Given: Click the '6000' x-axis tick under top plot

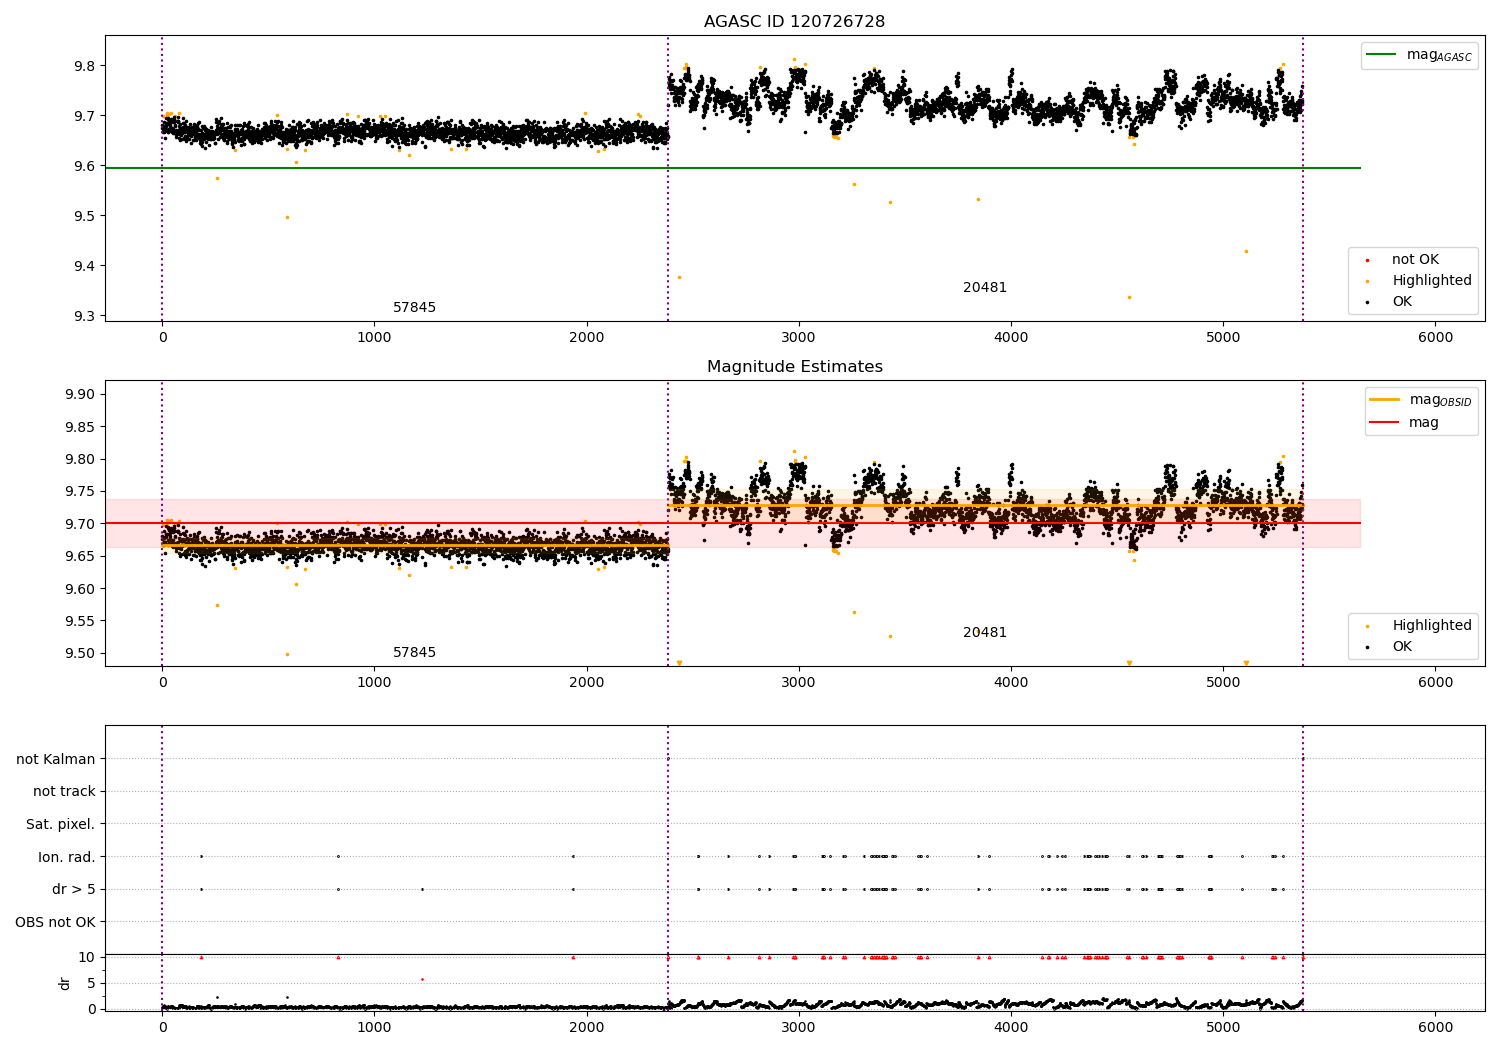Looking at the screenshot, I should click(x=1436, y=338).
